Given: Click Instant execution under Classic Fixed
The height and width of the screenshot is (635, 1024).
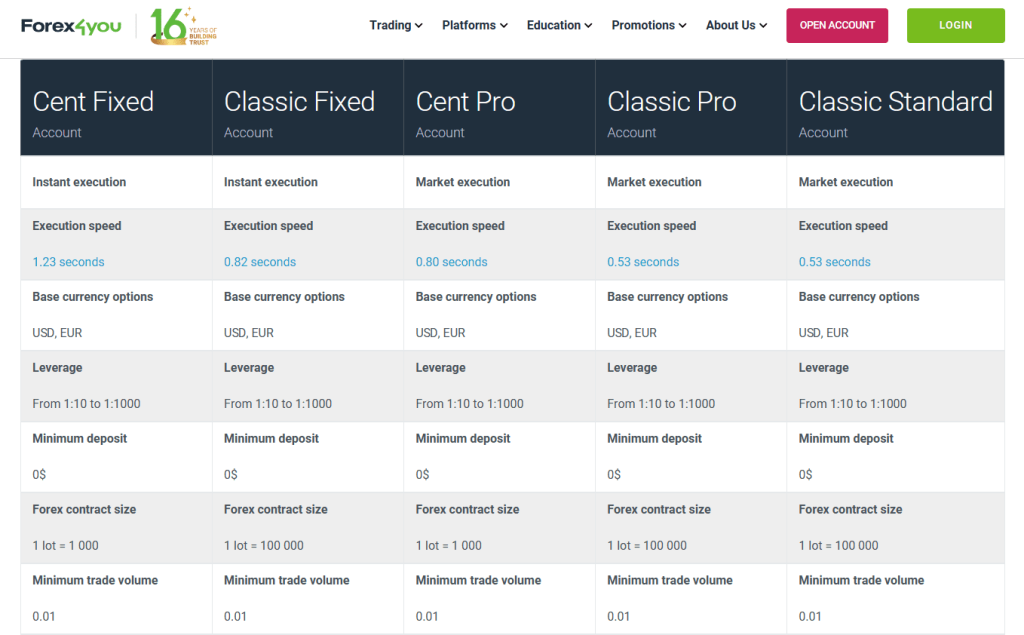Looking at the screenshot, I should 271,182.
